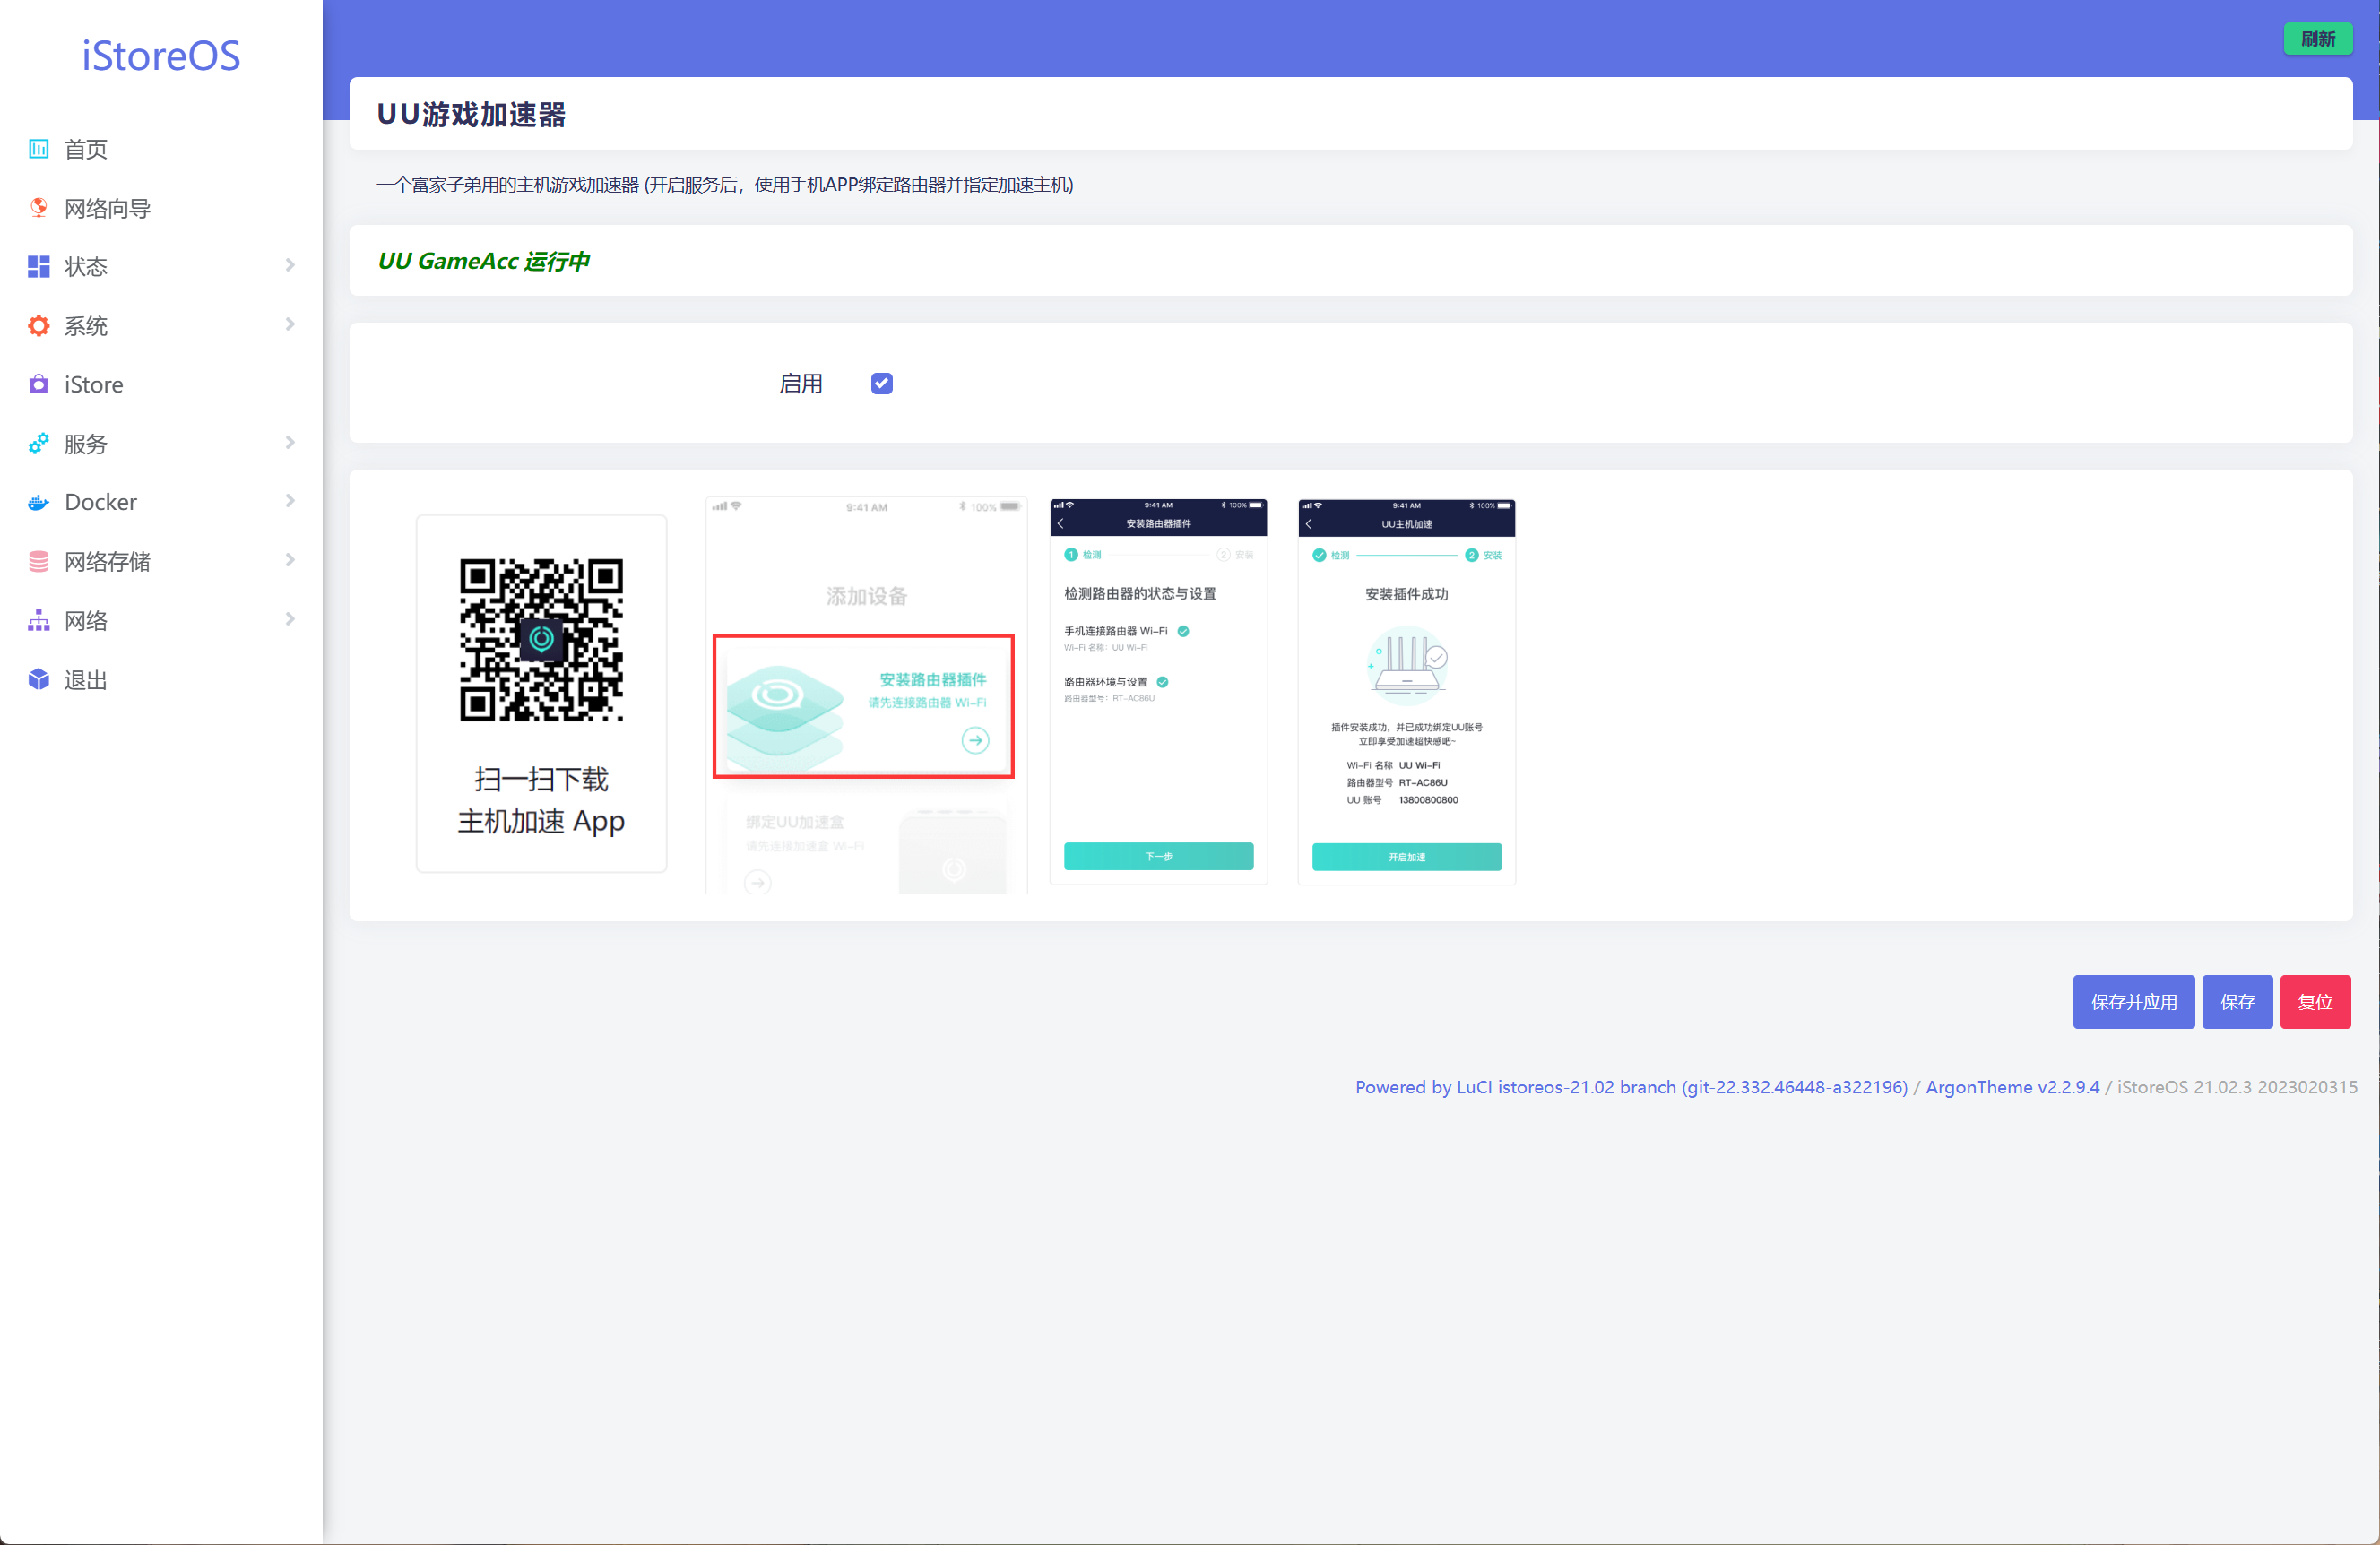Disable the 启用 checkbox
The width and height of the screenshot is (2380, 1545).
tap(881, 384)
